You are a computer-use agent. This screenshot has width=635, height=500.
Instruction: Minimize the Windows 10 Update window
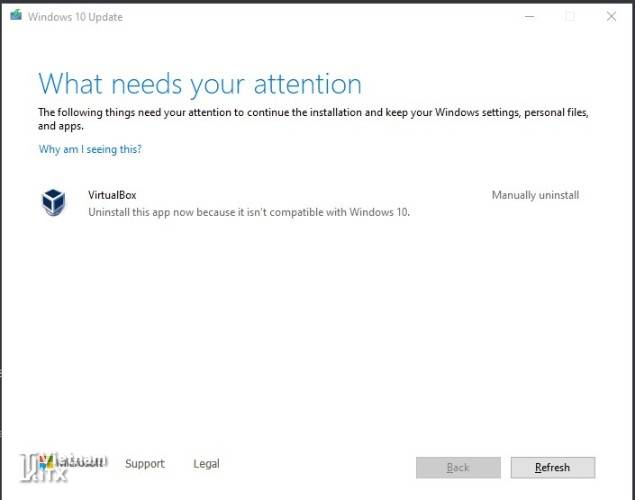coord(527,17)
